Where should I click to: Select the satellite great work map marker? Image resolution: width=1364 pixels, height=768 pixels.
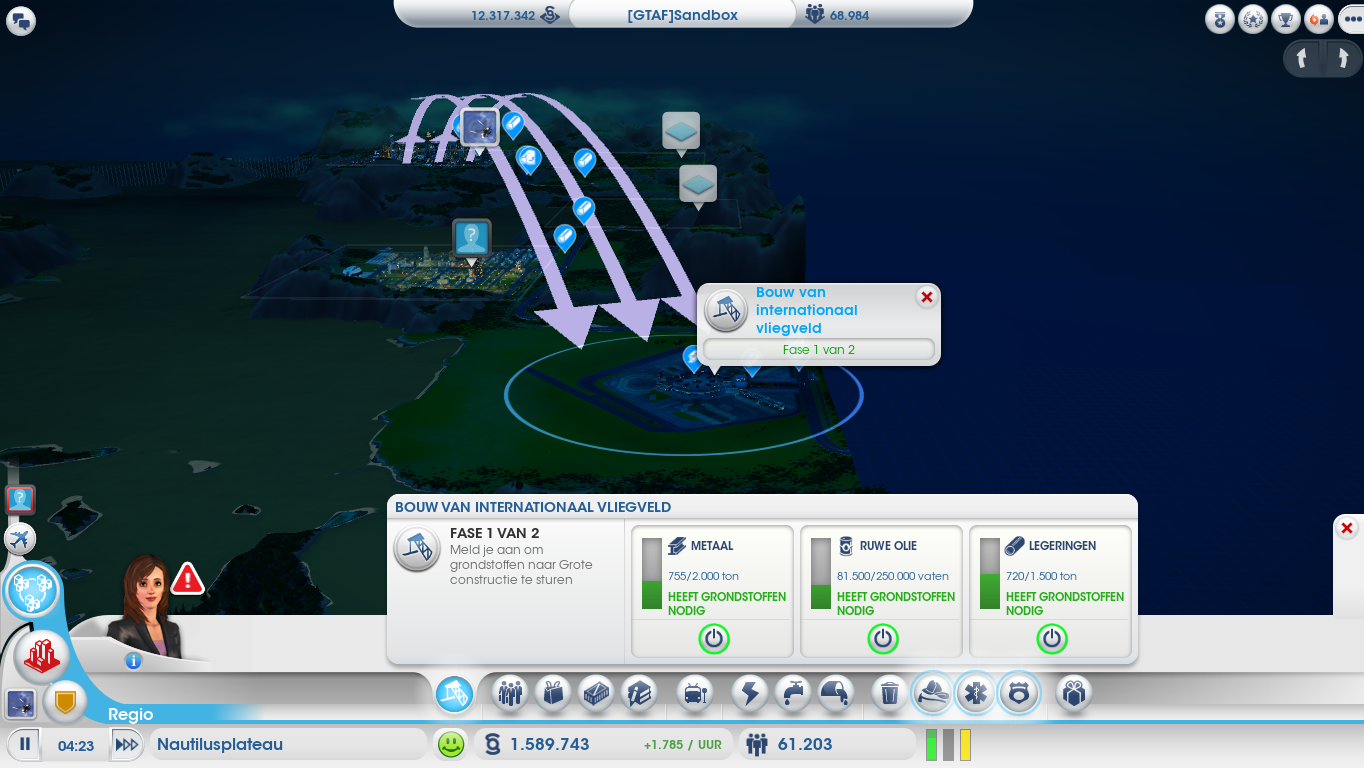[480, 128]
